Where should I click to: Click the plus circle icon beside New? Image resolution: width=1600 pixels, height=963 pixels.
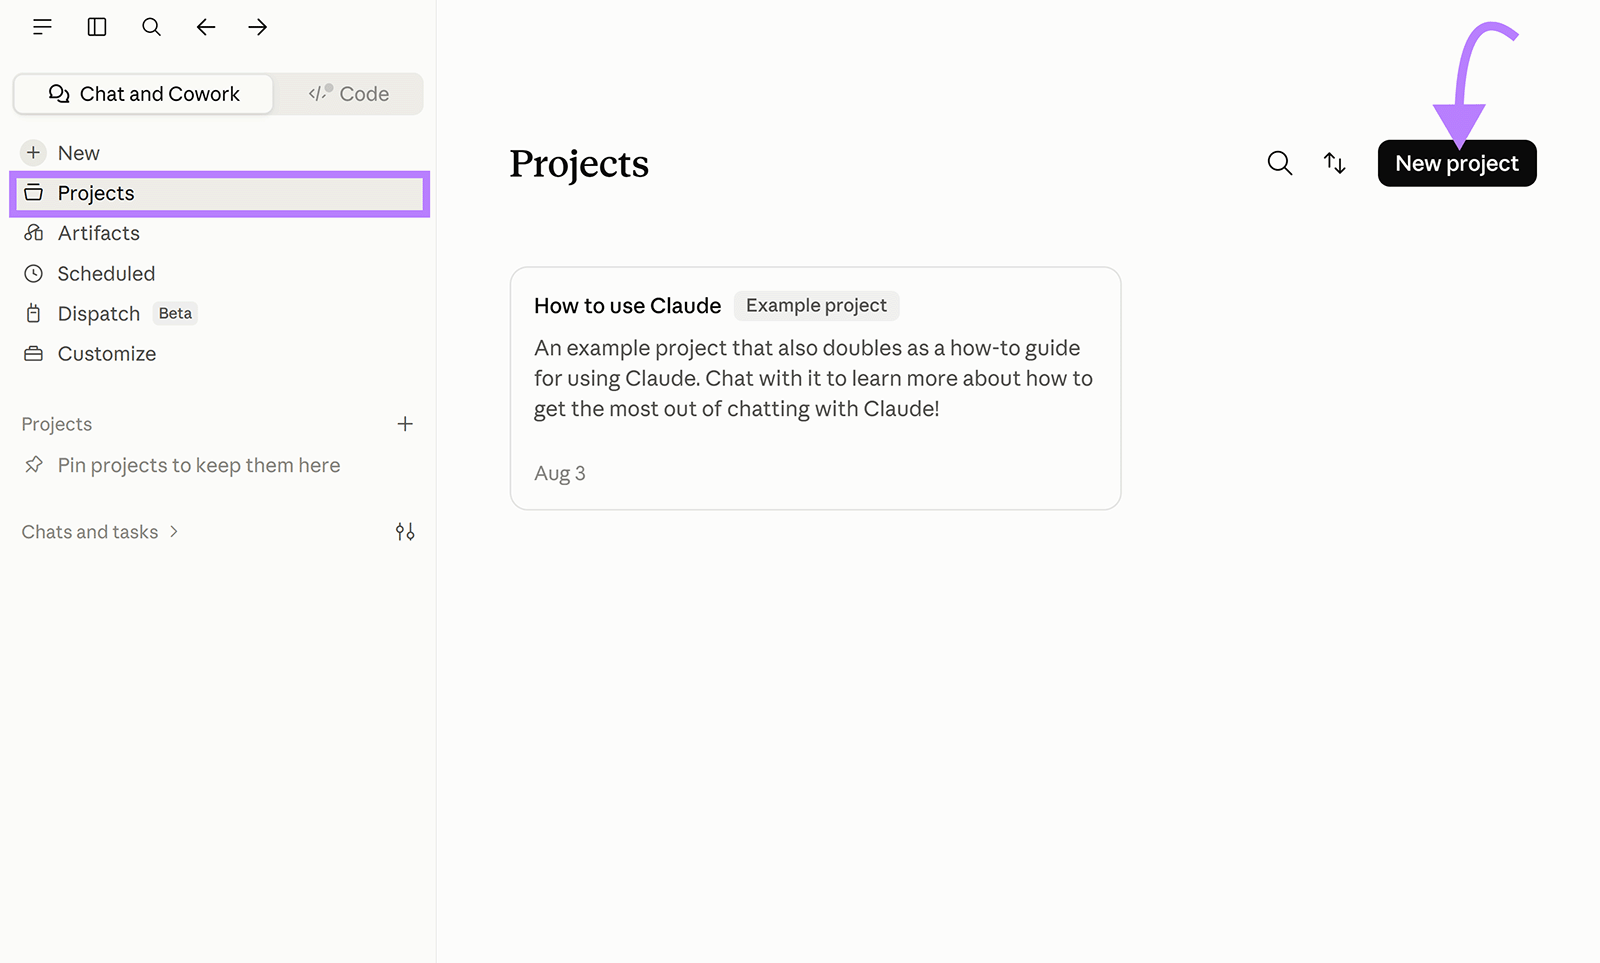click(x=33, y=153)
